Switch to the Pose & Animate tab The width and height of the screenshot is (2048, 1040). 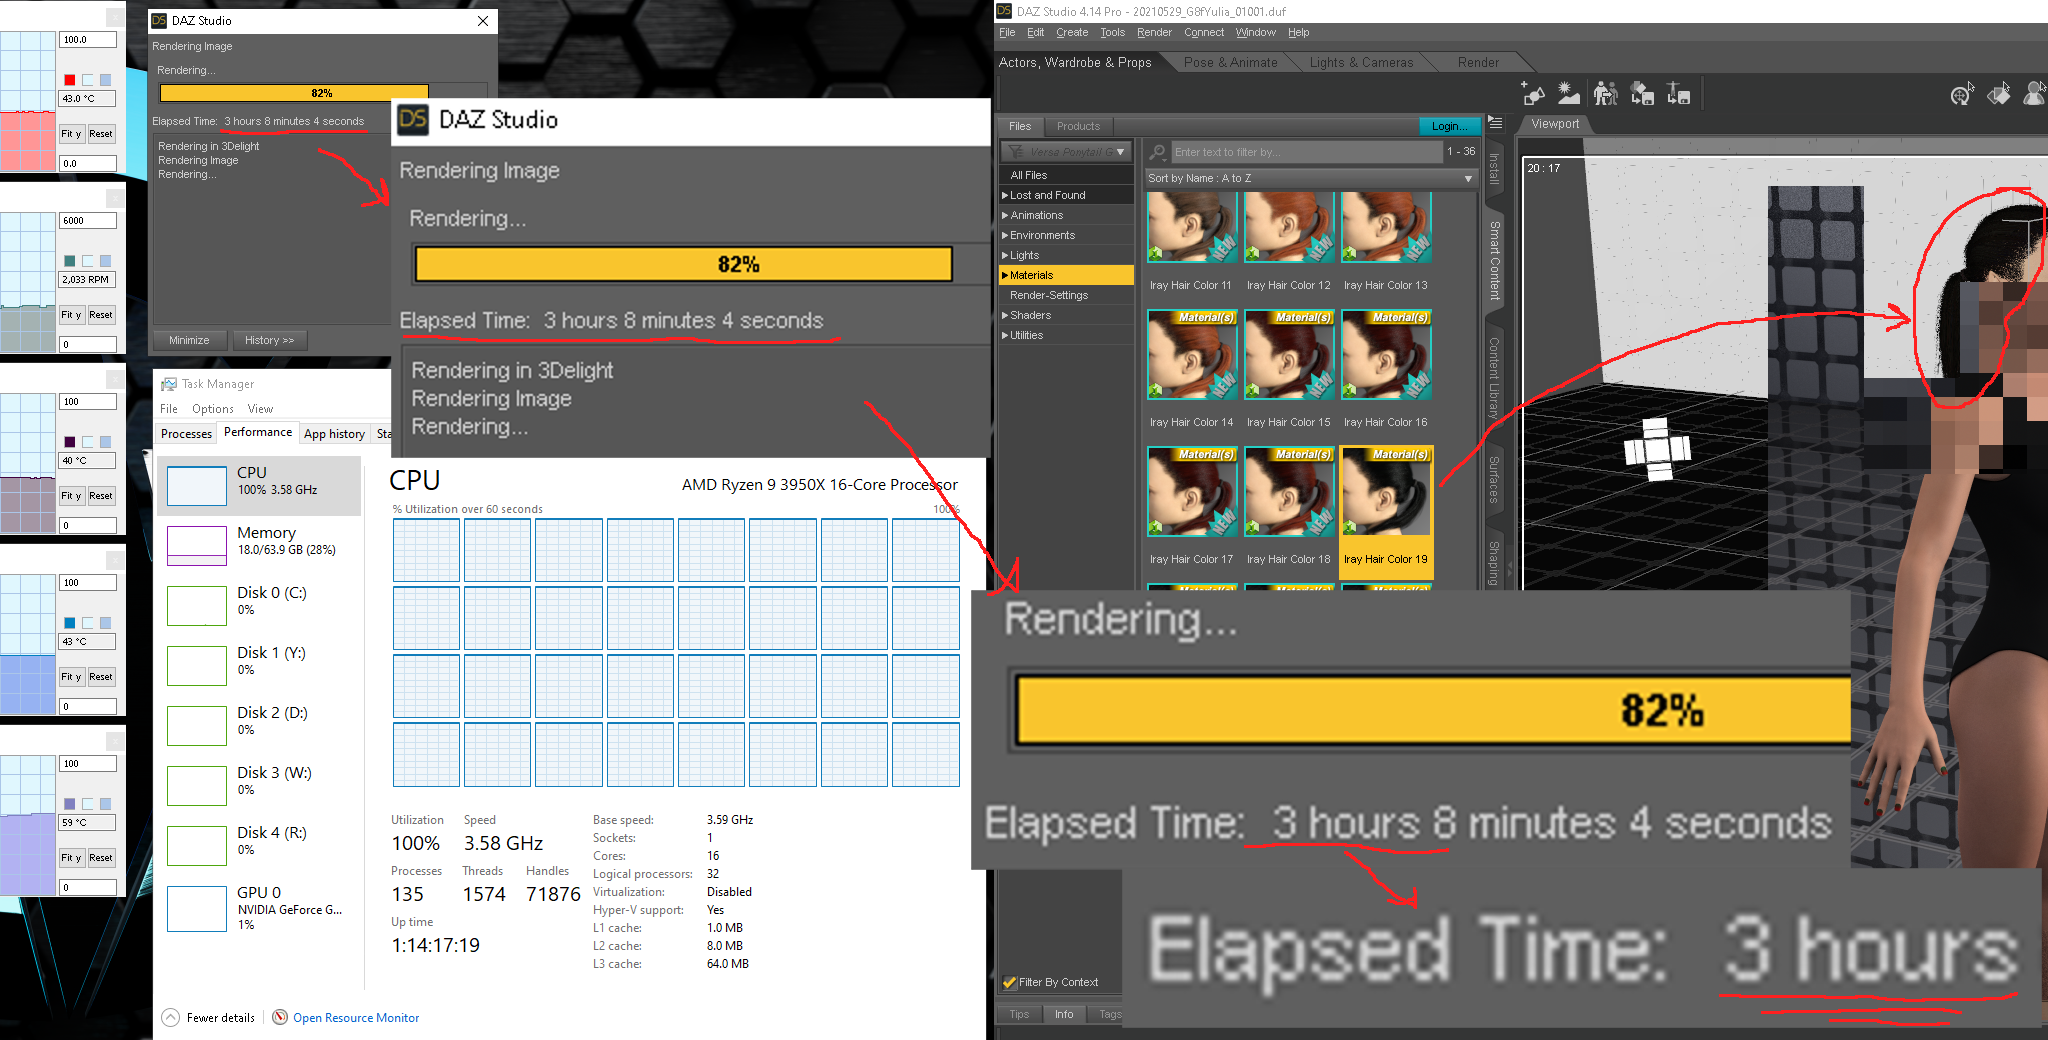click(x=1230, y=62)
